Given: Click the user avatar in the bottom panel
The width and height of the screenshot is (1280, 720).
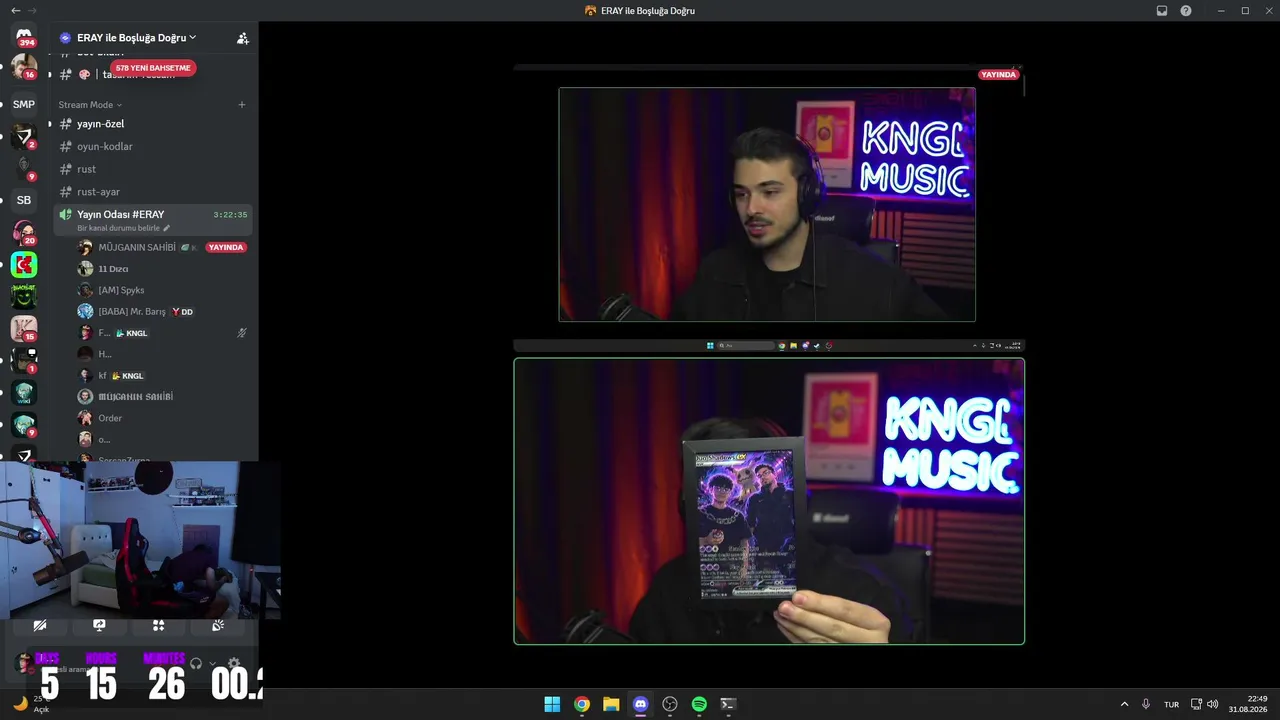Looking at the screenshot, I should click(x=24, y=663).
